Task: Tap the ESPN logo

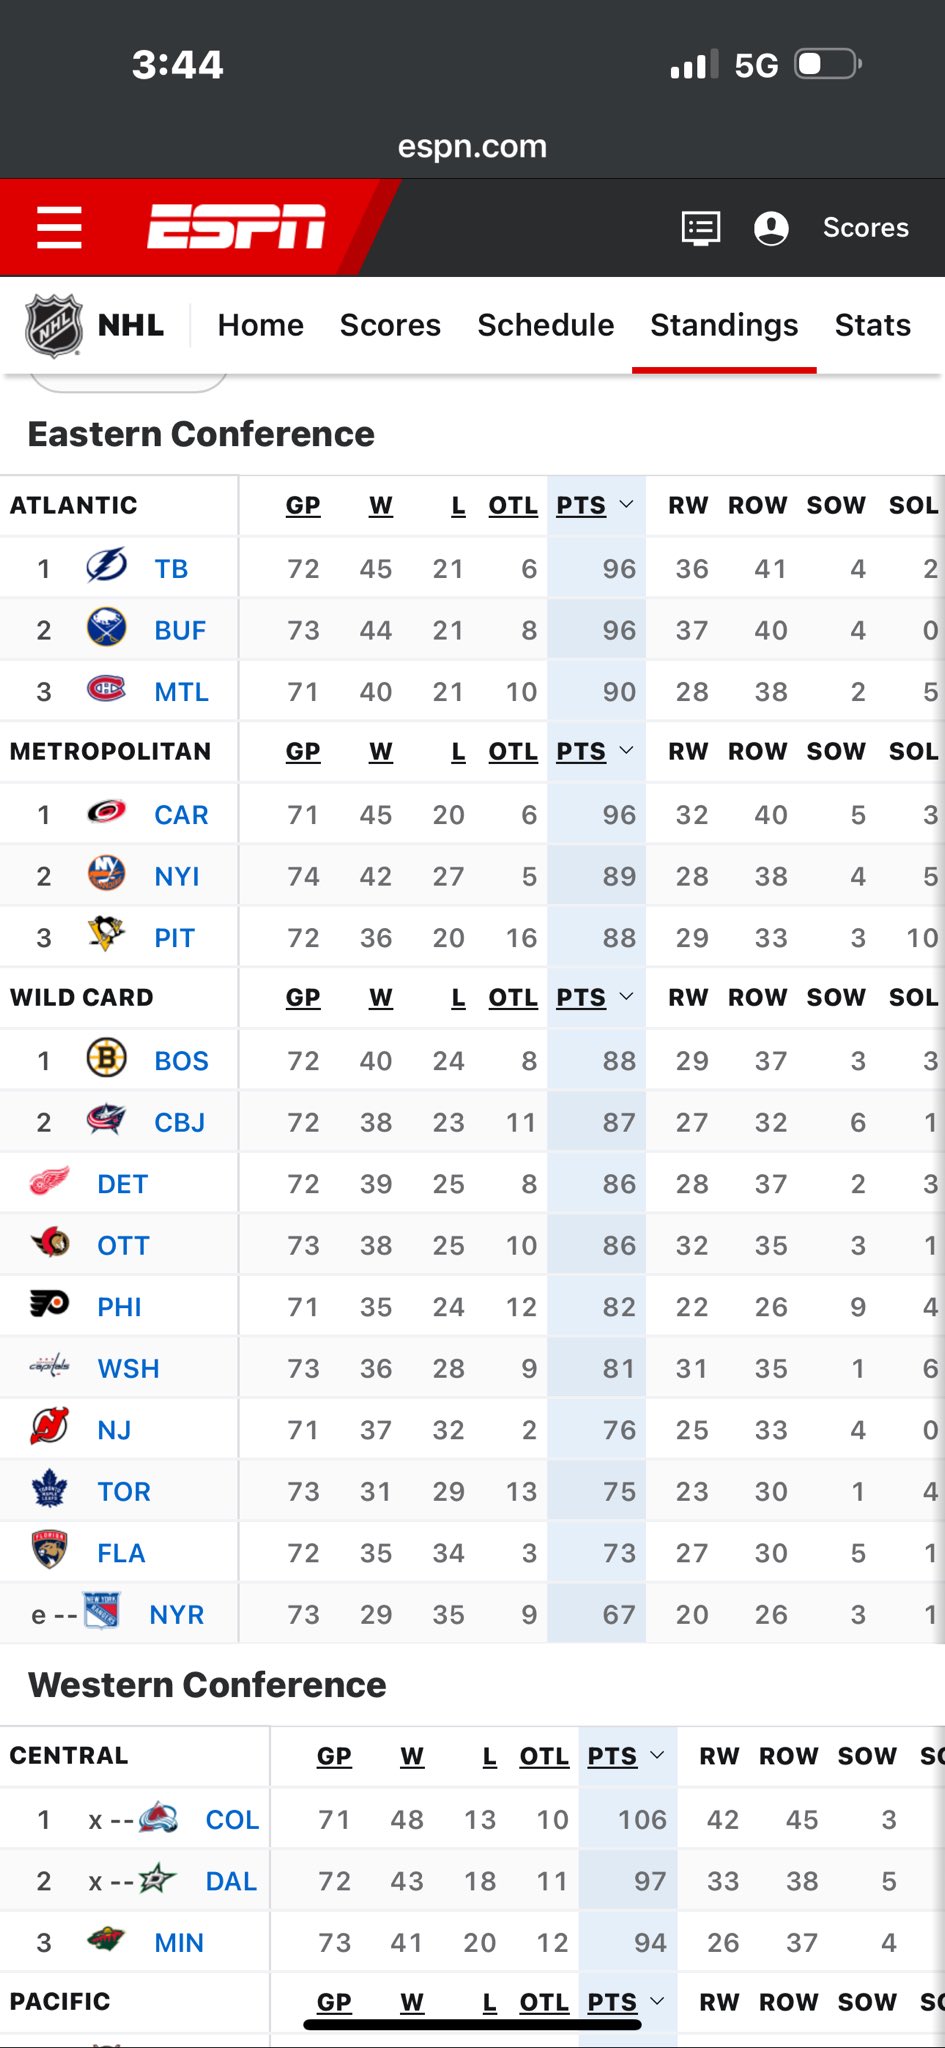Action: point(237,226)
